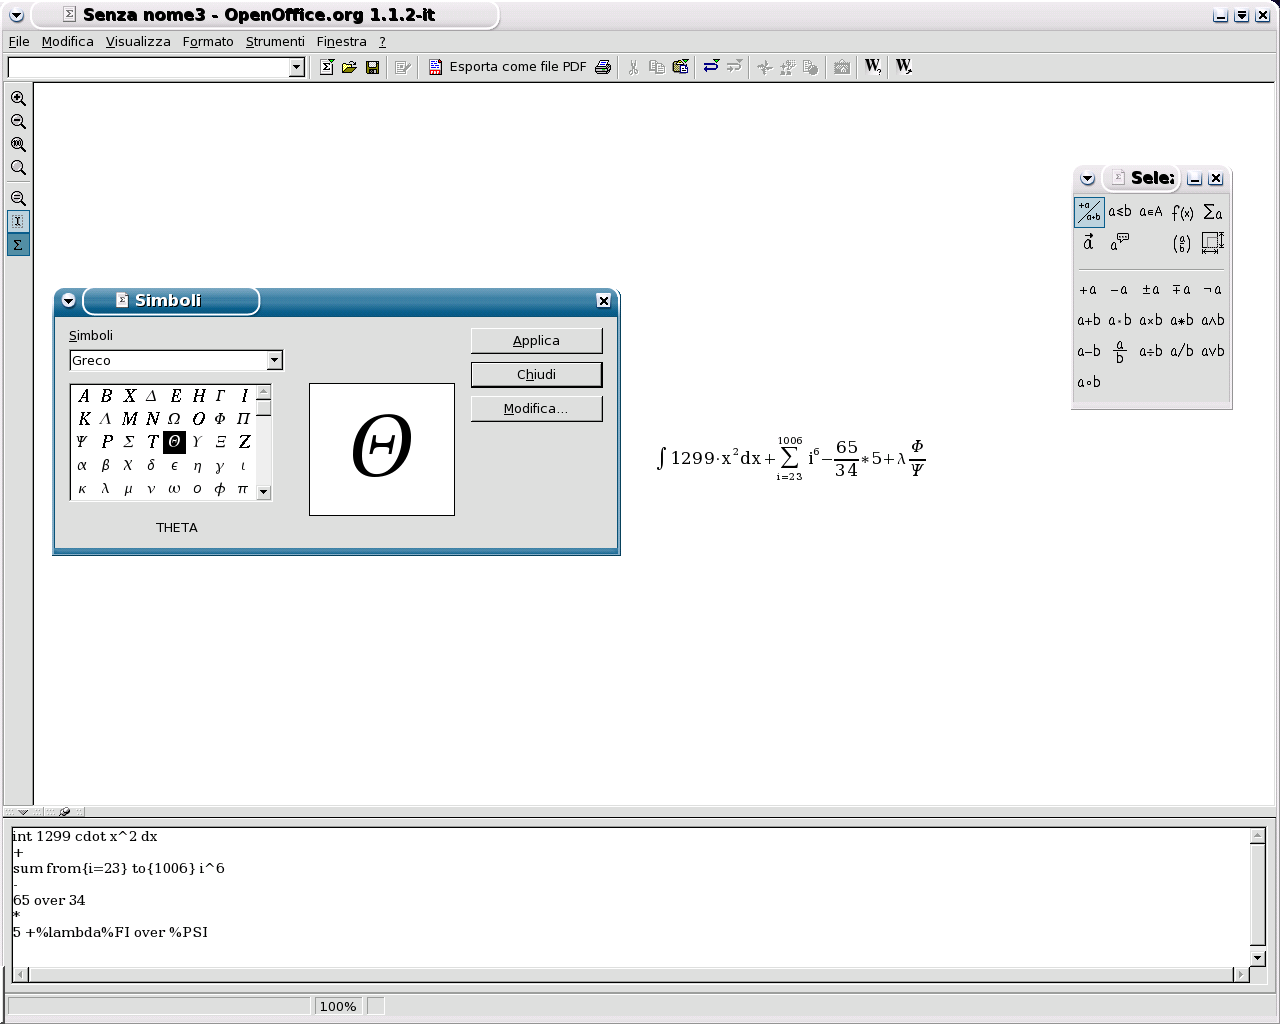This screenshot has width=1280, height=1024.
Task: Click the zoom in magnifier icon
Action: click(x=18, y=98)
